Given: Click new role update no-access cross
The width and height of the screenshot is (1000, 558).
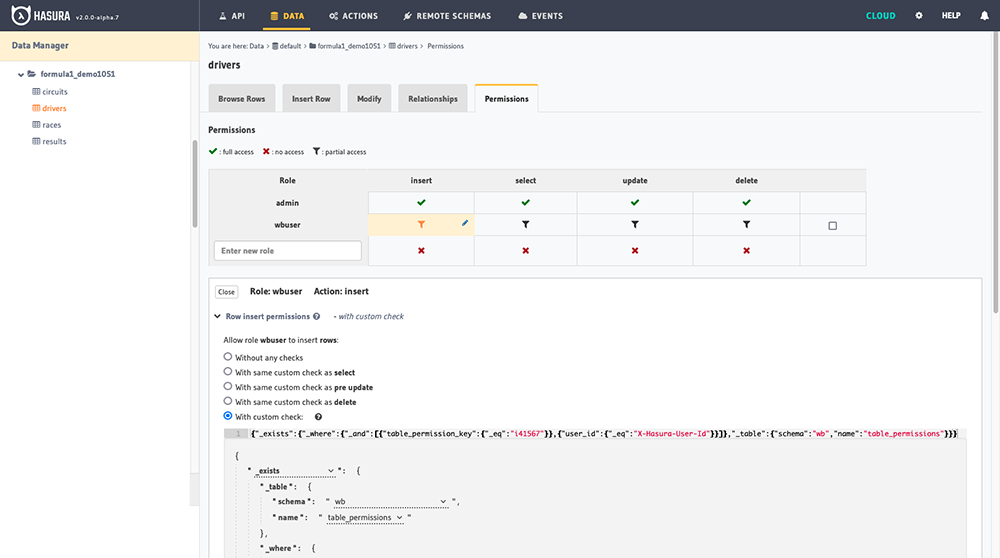Looking at the screenshot, I should pyautogui.click(x=635, y=251).
